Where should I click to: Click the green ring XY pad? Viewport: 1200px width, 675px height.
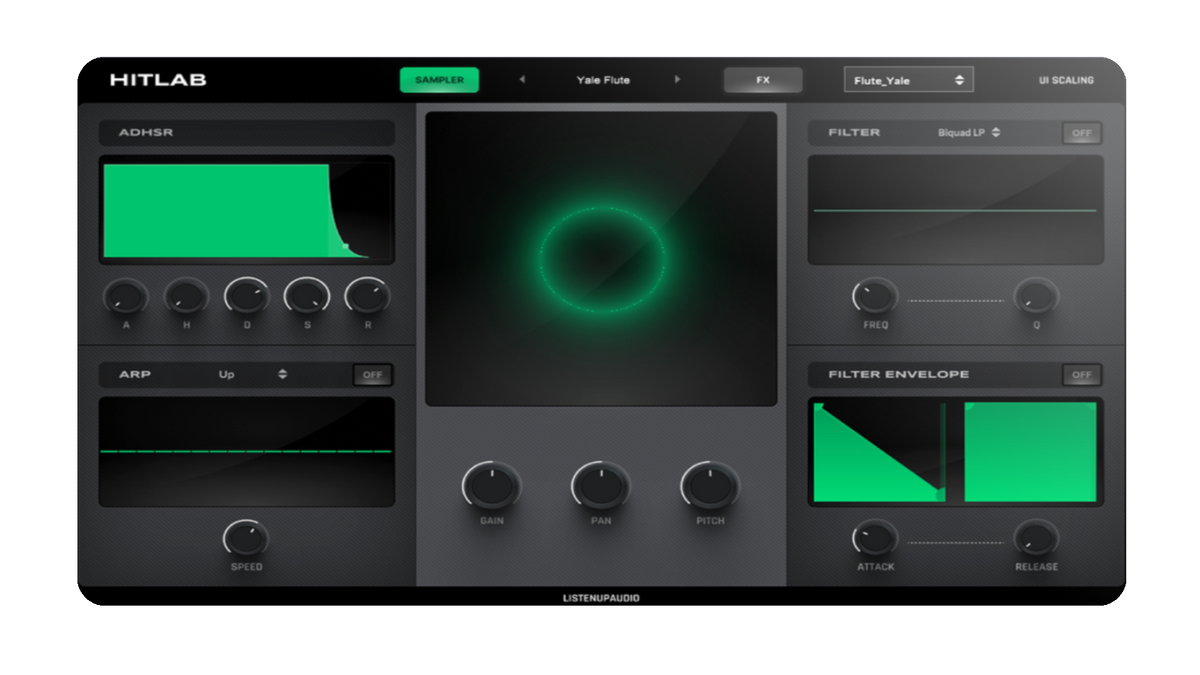[601, 258]
